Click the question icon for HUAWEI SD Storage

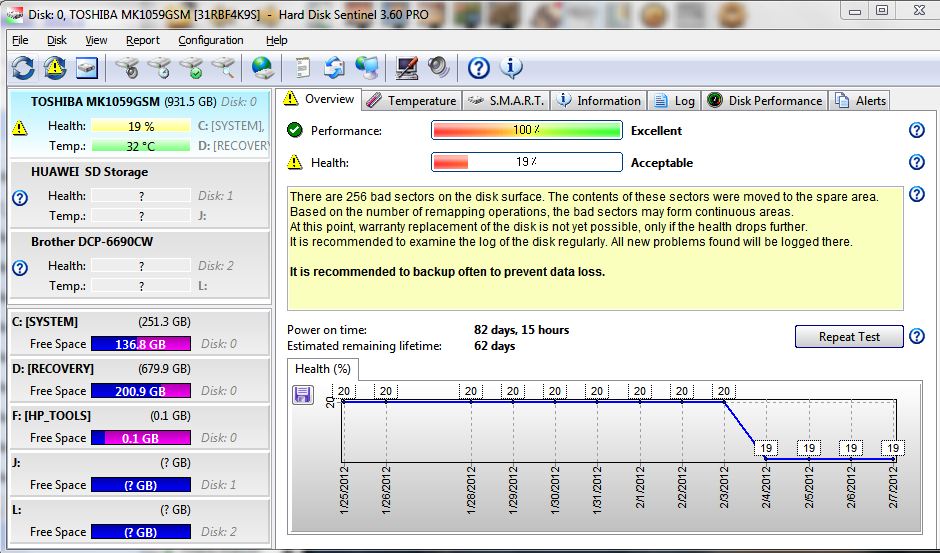point(20,197)
